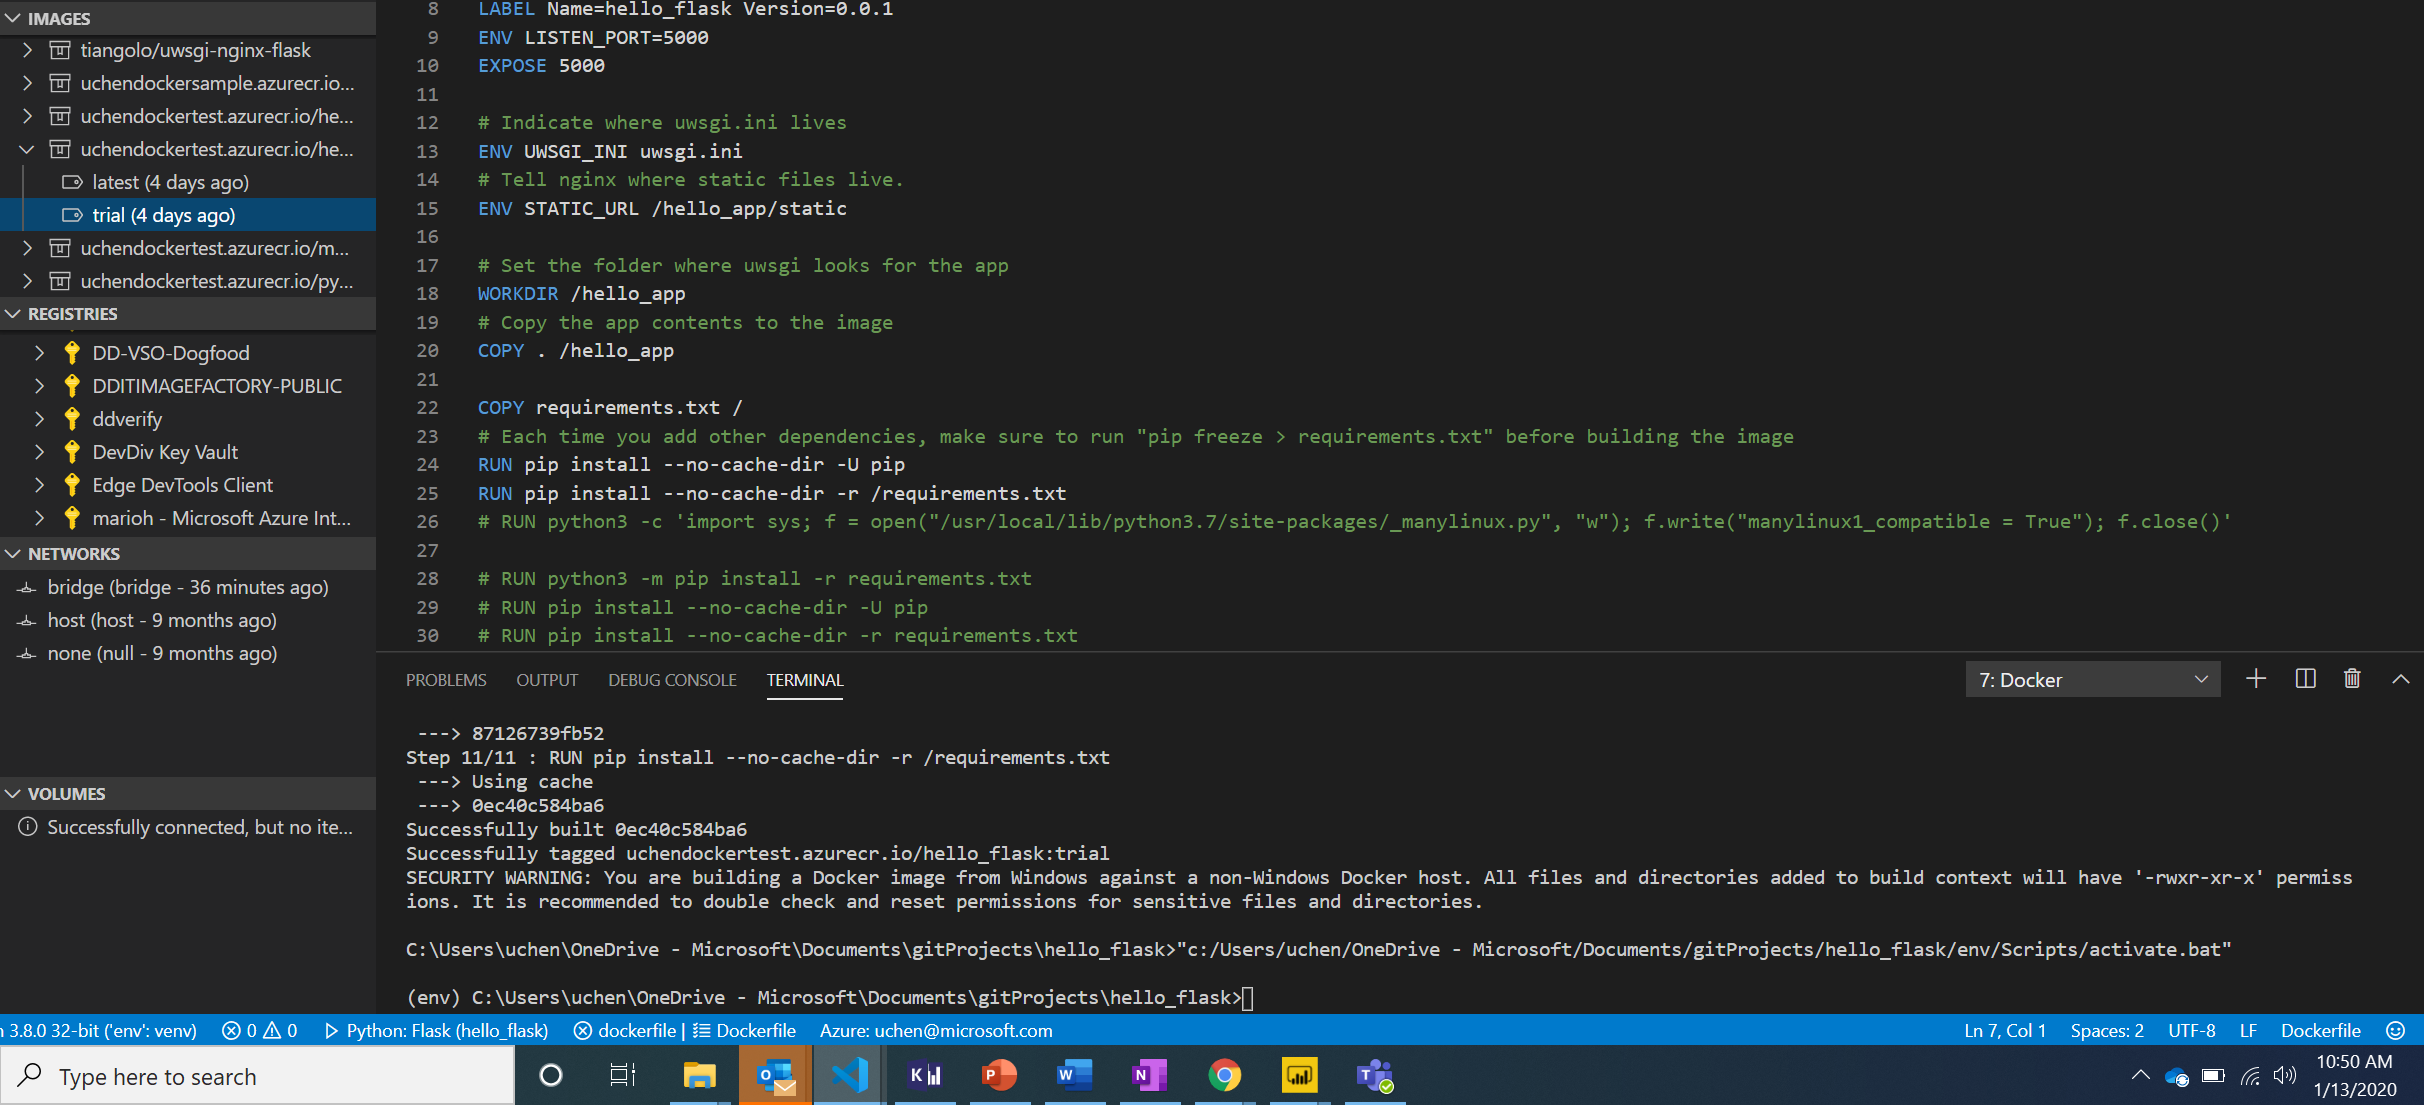
Task: Toggle panel maximization with the chevron icon
Action: [x=2400, y=678]
